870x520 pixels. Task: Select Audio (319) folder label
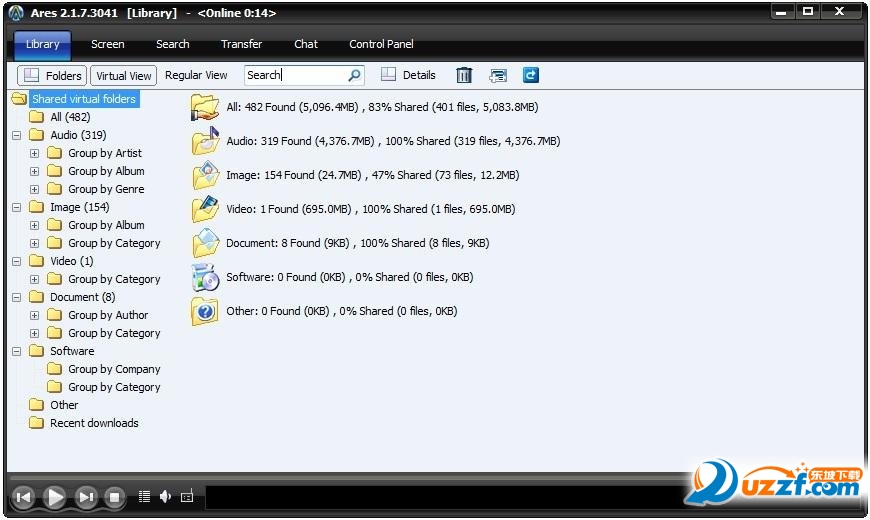pos(78,135)
